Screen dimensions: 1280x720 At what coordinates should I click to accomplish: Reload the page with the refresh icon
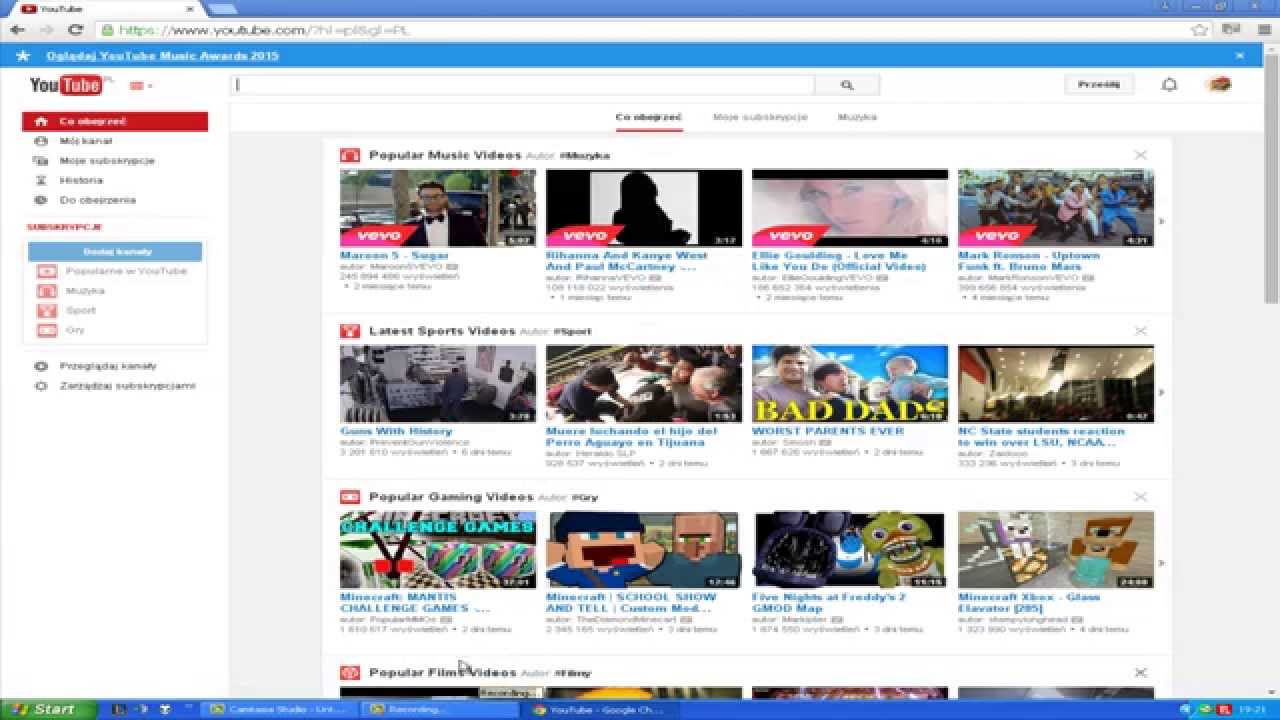point(75,30)
